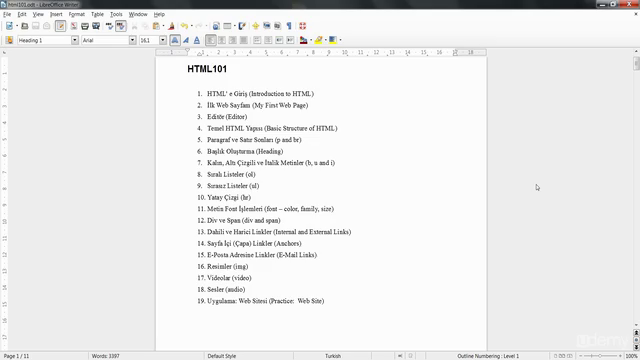Justify paragraph text
The width and height of the screenshot is (640, 360).
244,40
